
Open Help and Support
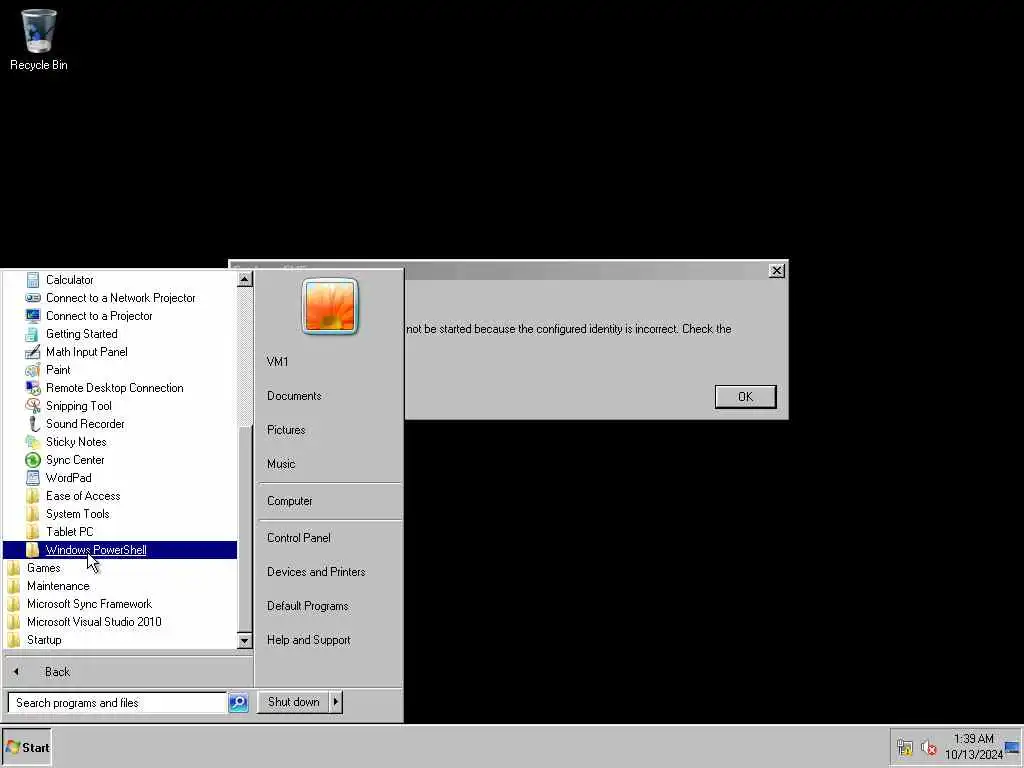click(309, 640)
